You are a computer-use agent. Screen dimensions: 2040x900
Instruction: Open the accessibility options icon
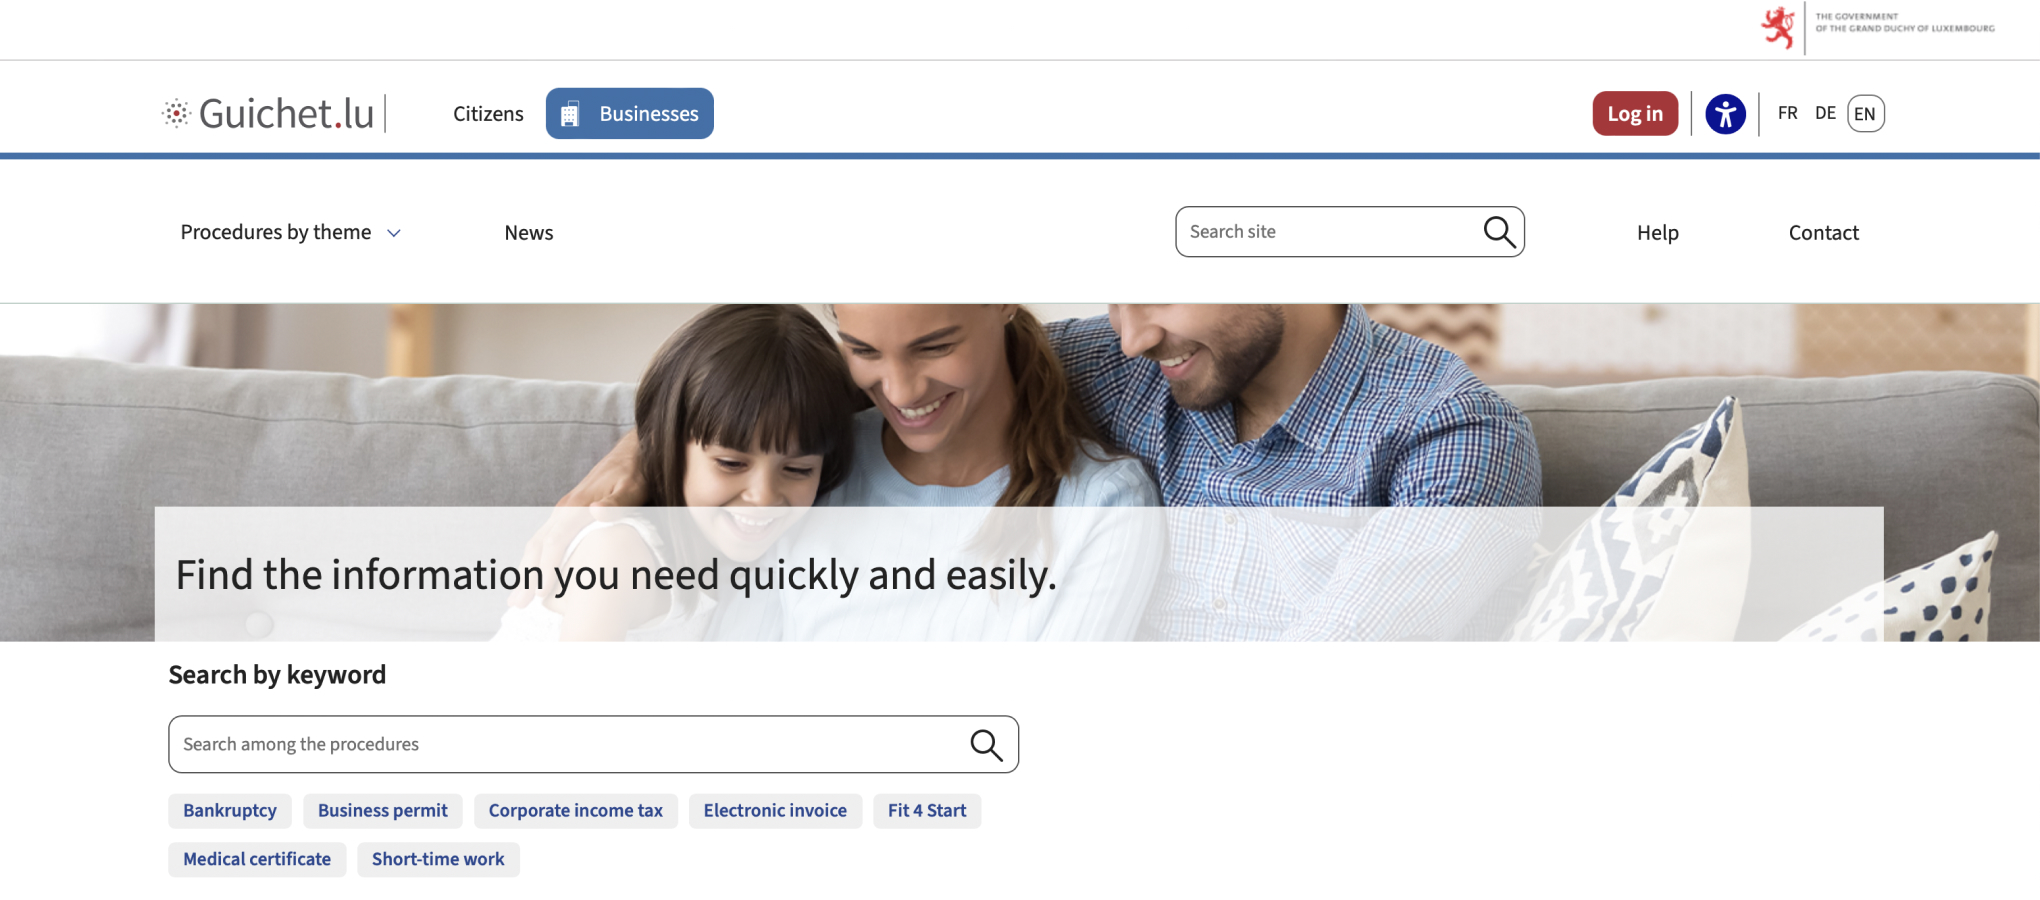click(1725, 114)
